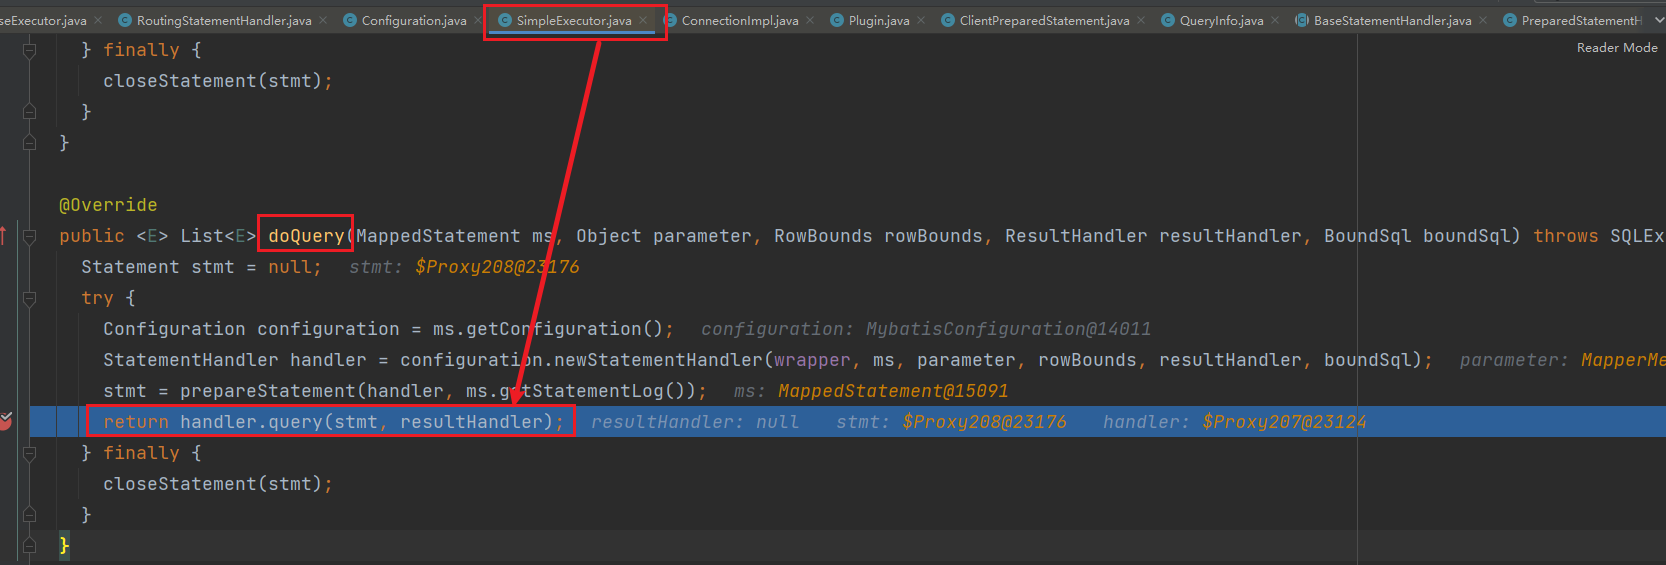Click fold end marker below the first closeStatement line
The width and height of the screenshot is (1666, 565).
point(29,112)
